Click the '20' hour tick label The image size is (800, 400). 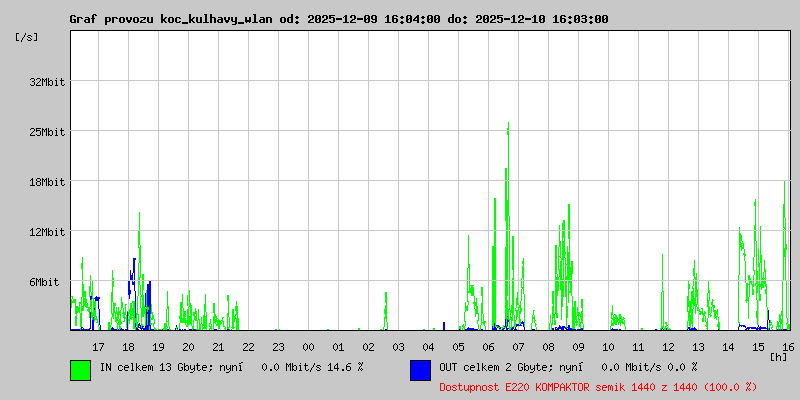188,347
